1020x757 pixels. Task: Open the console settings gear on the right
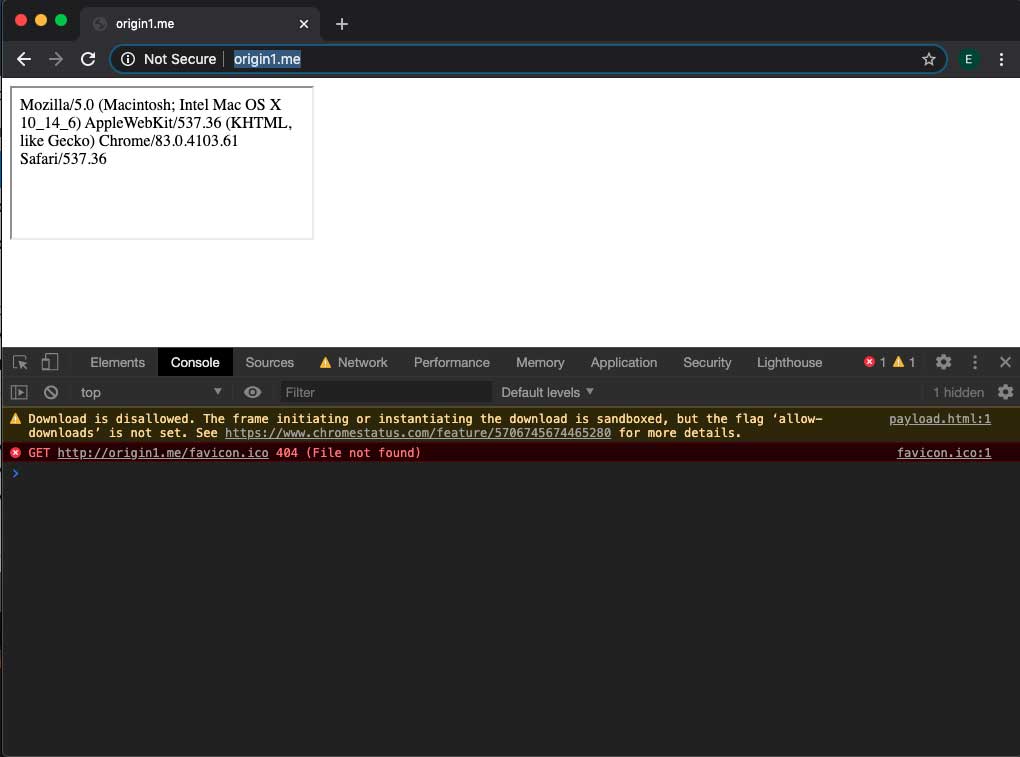[1006, 392]
